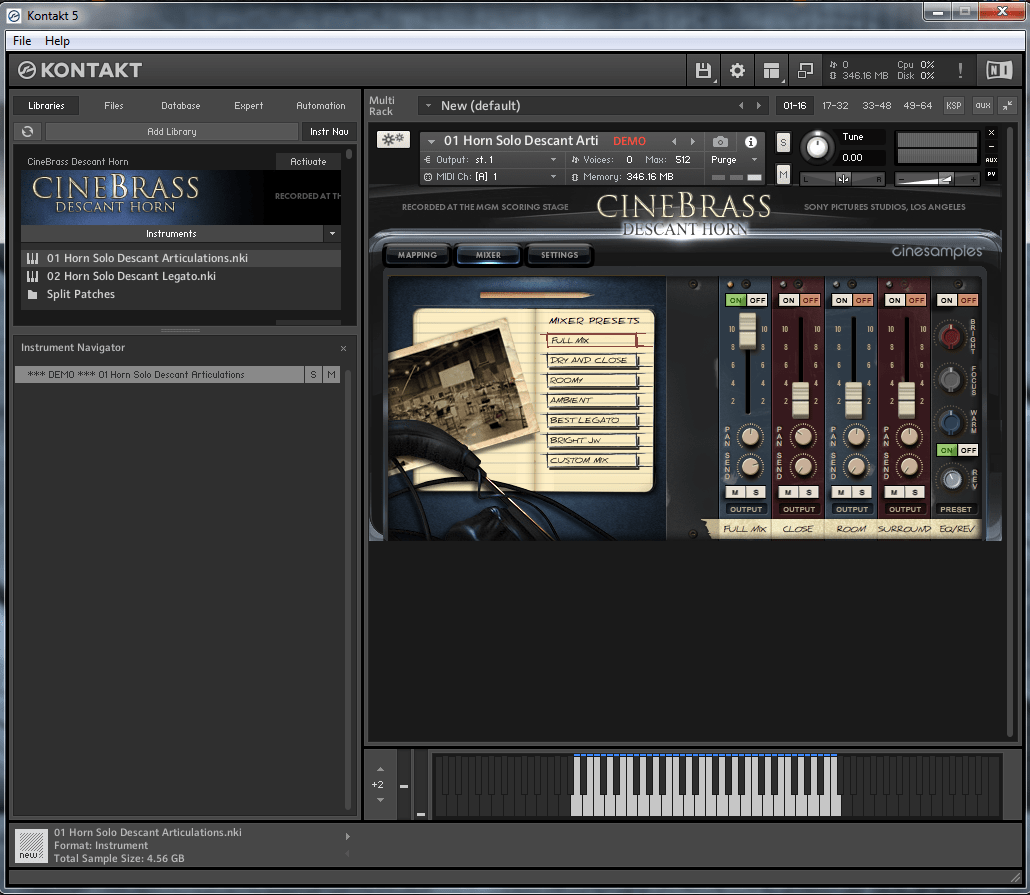
Task: Open the KSP multi script editor
Action: click(953, 105)
